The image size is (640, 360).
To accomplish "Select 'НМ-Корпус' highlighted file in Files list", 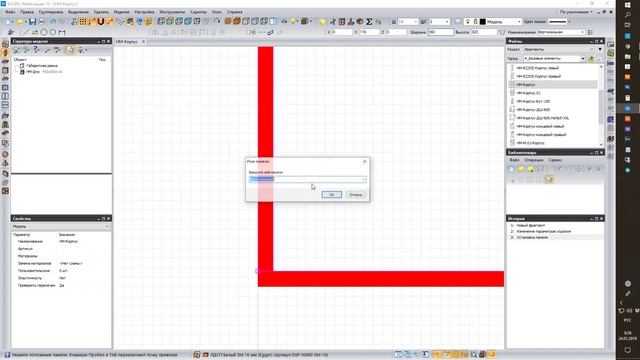I will click(553, 84).
